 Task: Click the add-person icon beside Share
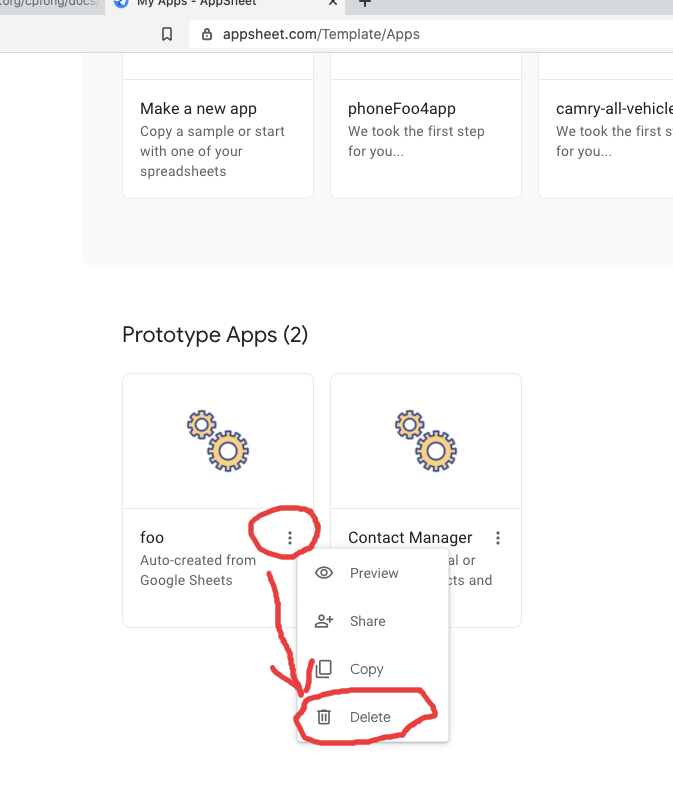point(324,621)
